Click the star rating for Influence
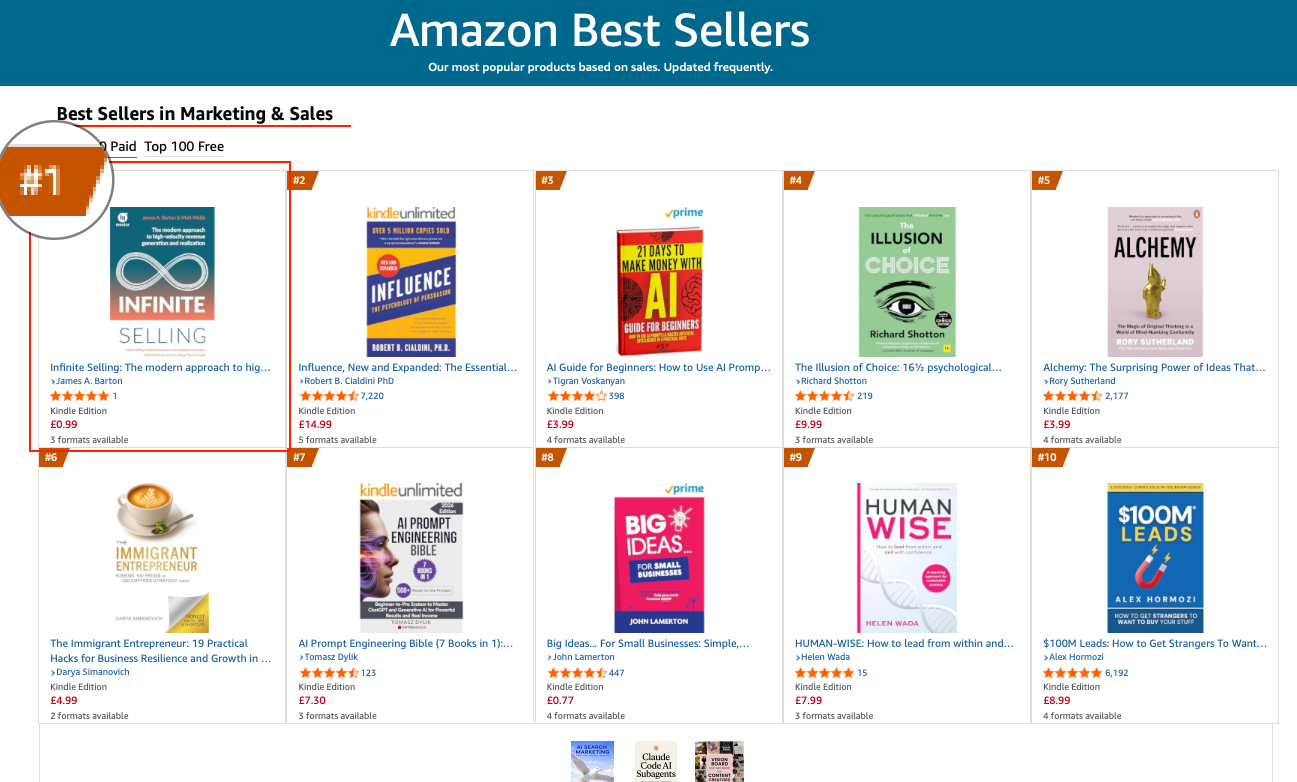Image resolution: width=1297 pixels, height=782 pixels. (x=328, y=396)
